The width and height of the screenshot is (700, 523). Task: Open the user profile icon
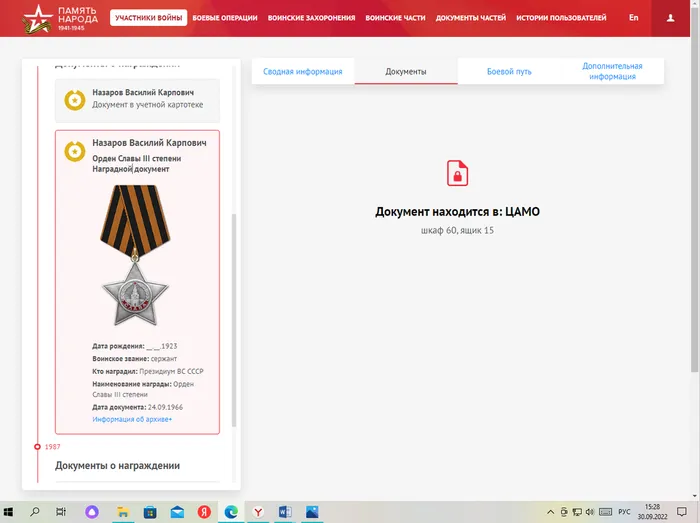(x=670, y=18)
